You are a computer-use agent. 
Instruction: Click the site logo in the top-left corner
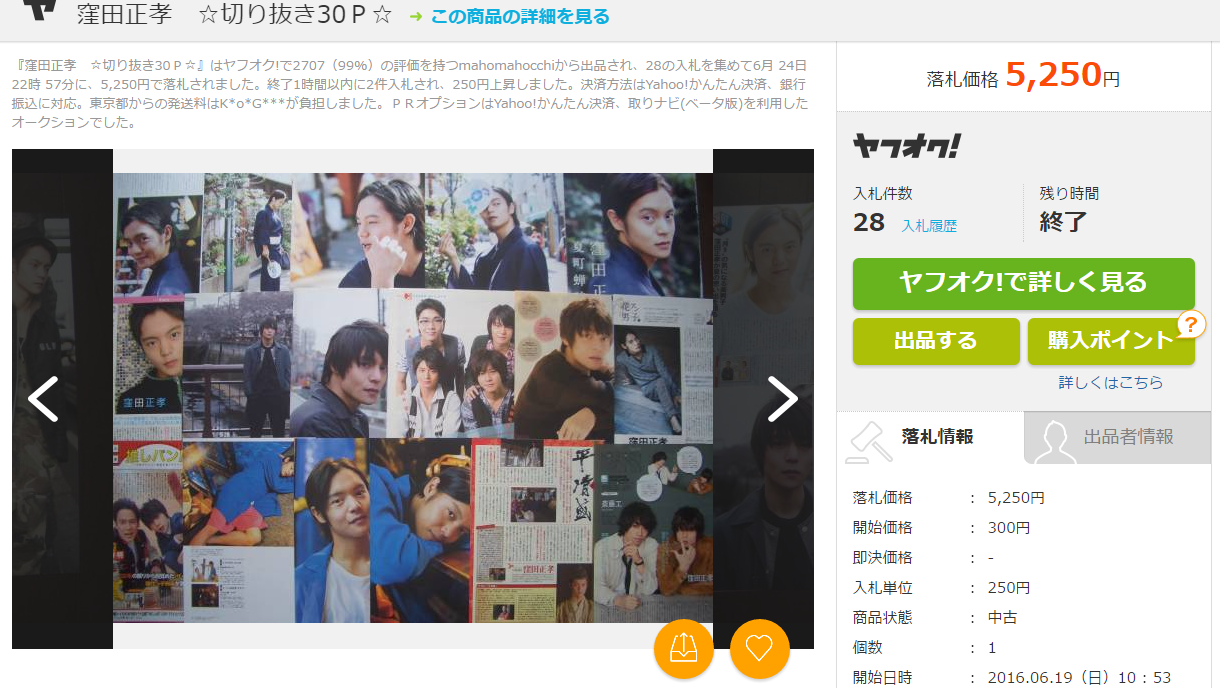point(40,13)
